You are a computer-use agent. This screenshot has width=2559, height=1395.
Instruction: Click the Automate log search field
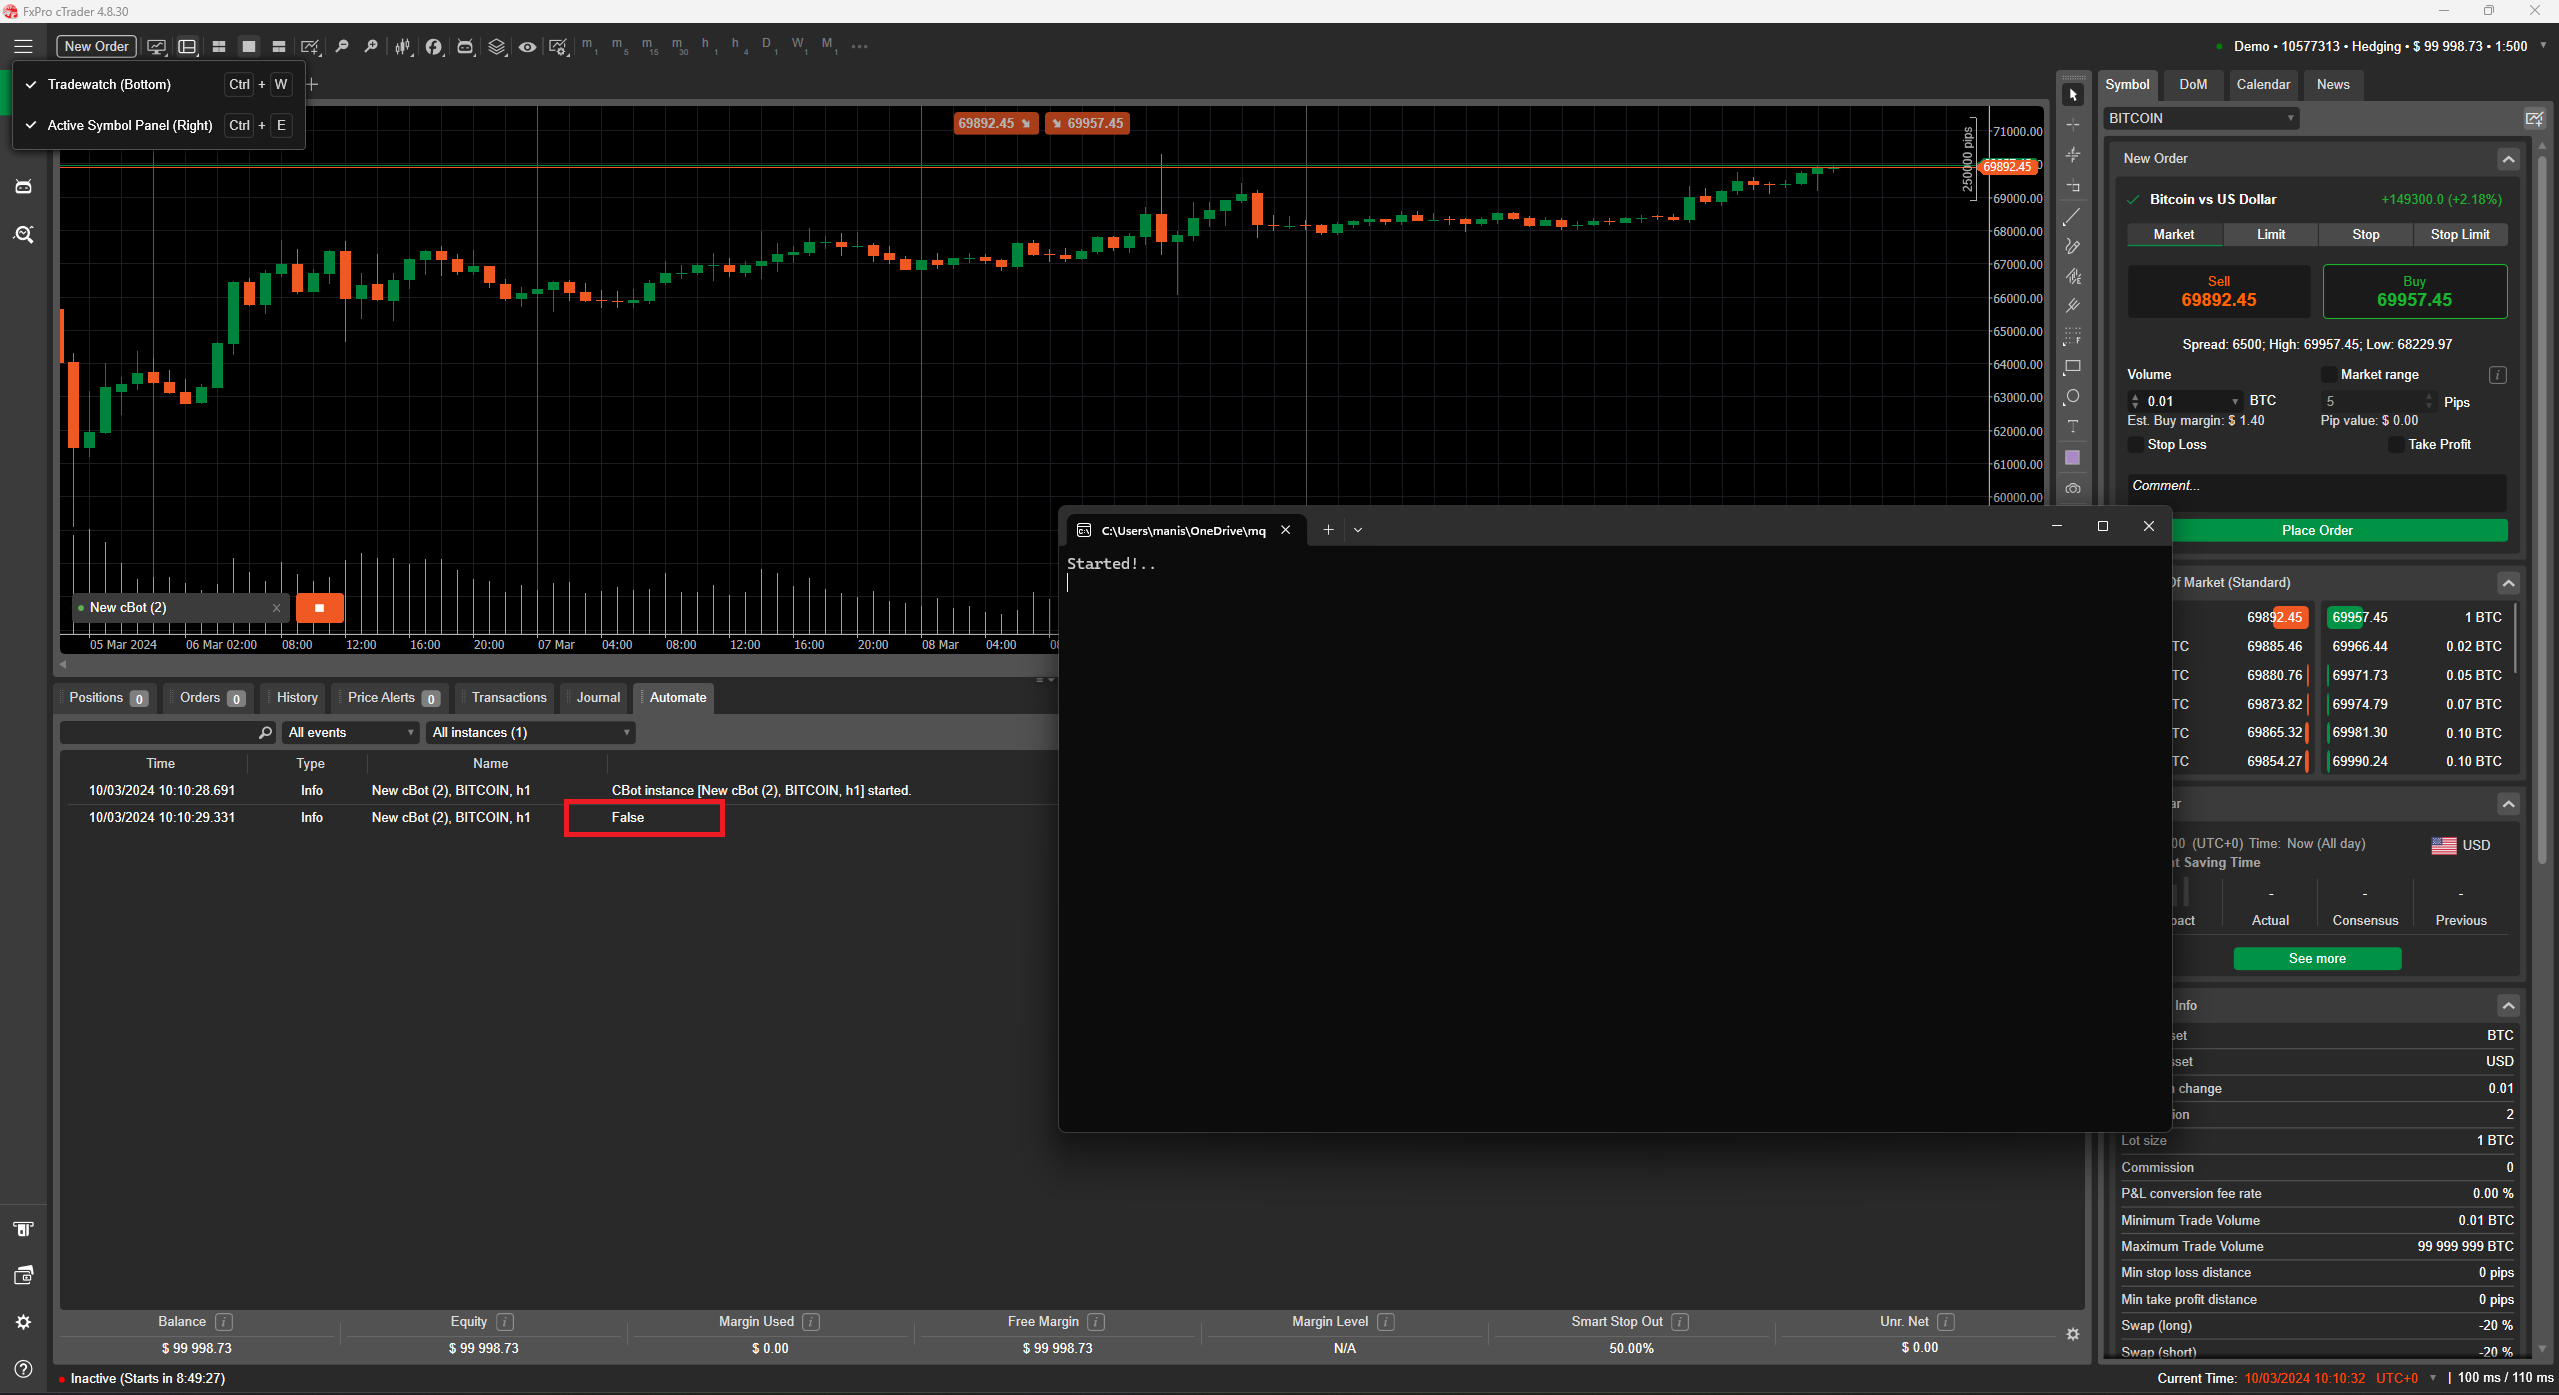(167, 732)
